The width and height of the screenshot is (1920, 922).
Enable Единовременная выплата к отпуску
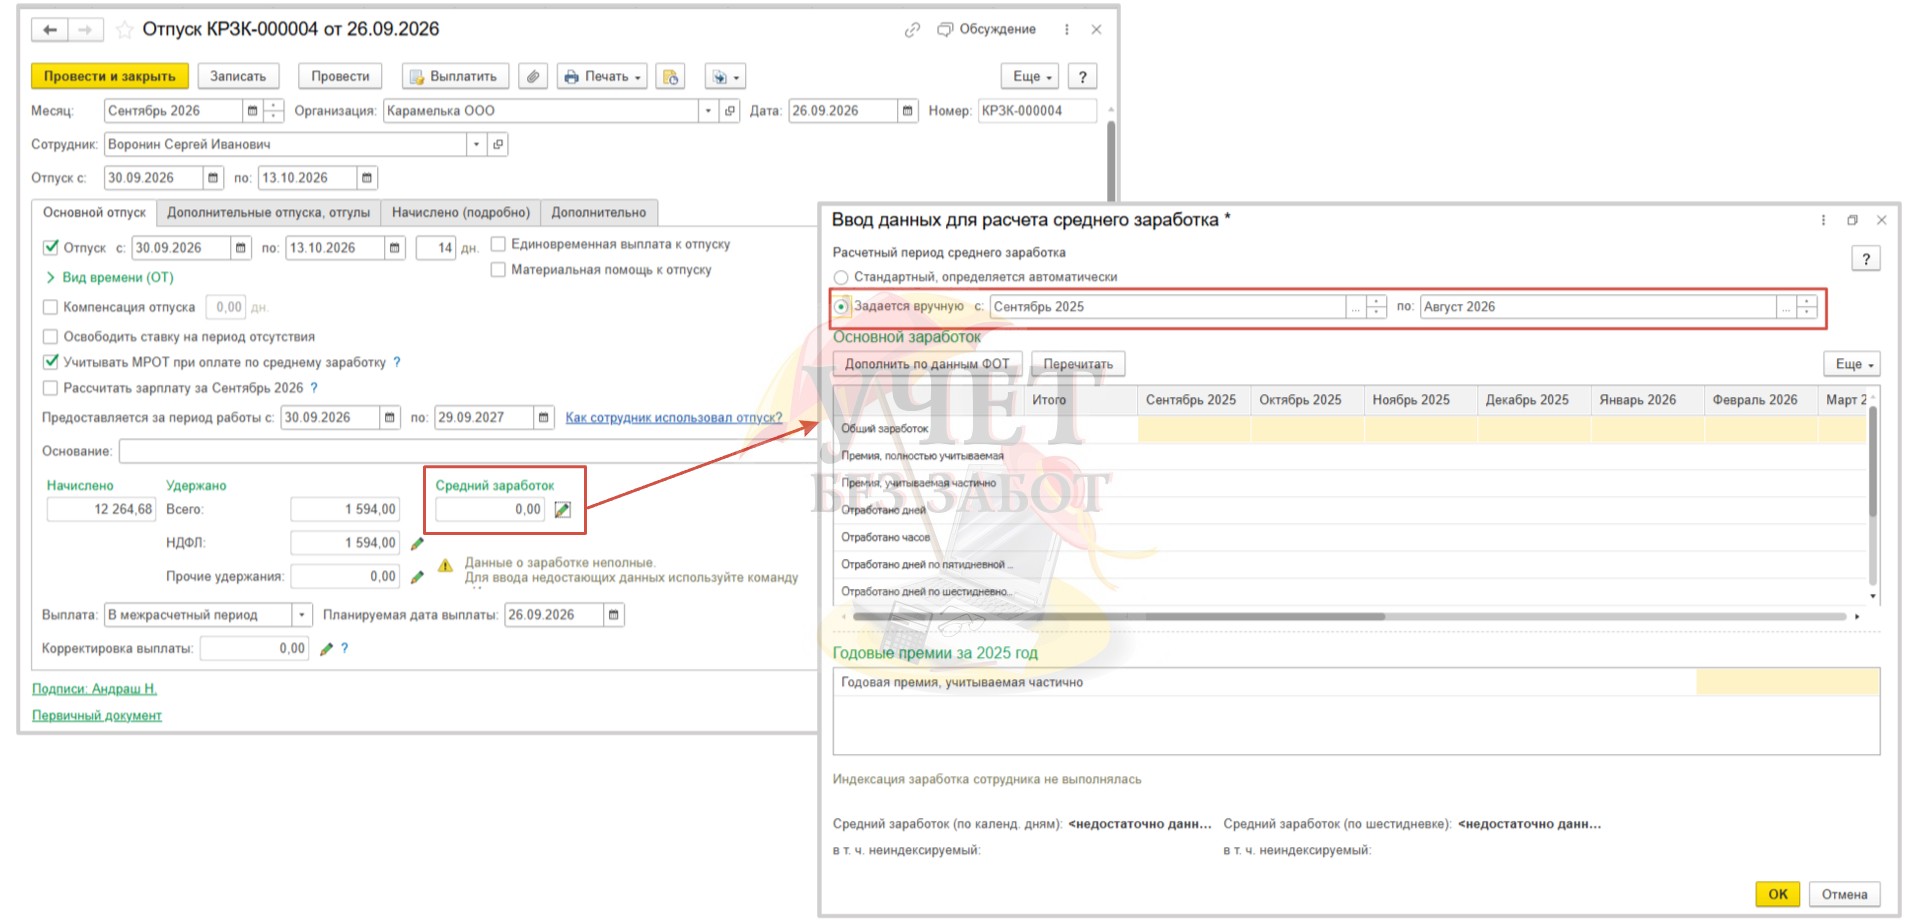(498, 244)
